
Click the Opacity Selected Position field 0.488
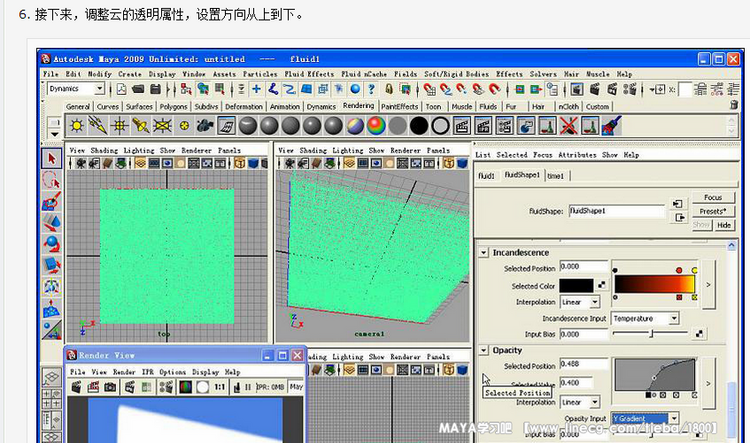pos(583,364)
